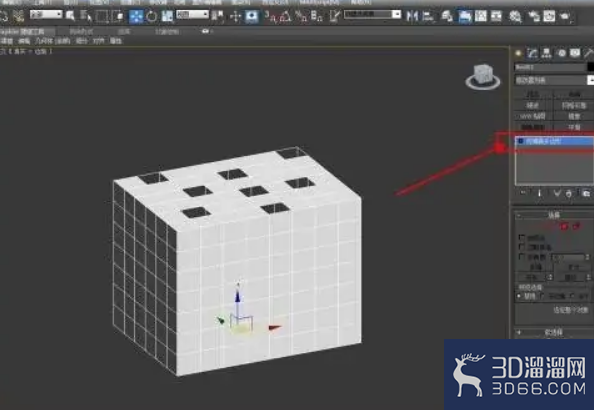Open the Schematic View
The width and height of the screenshot is (594, 410).
tap(496, 16)
